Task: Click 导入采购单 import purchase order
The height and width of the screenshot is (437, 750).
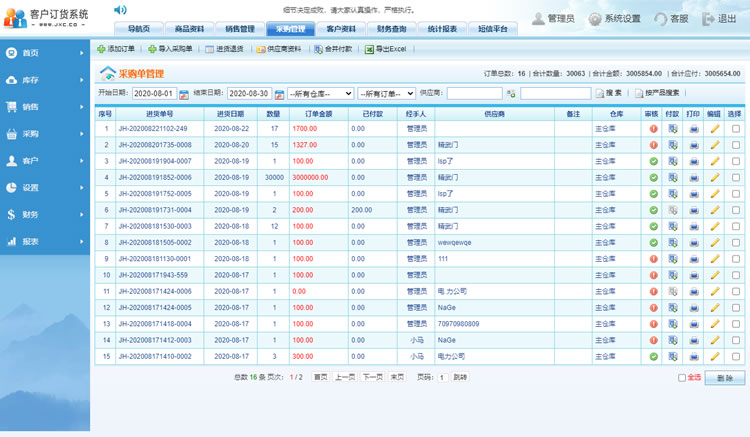Action: click(170, 49)
